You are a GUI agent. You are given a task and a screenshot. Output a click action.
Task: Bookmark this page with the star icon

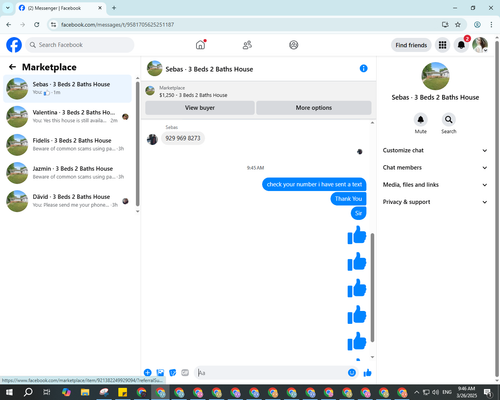458,24
